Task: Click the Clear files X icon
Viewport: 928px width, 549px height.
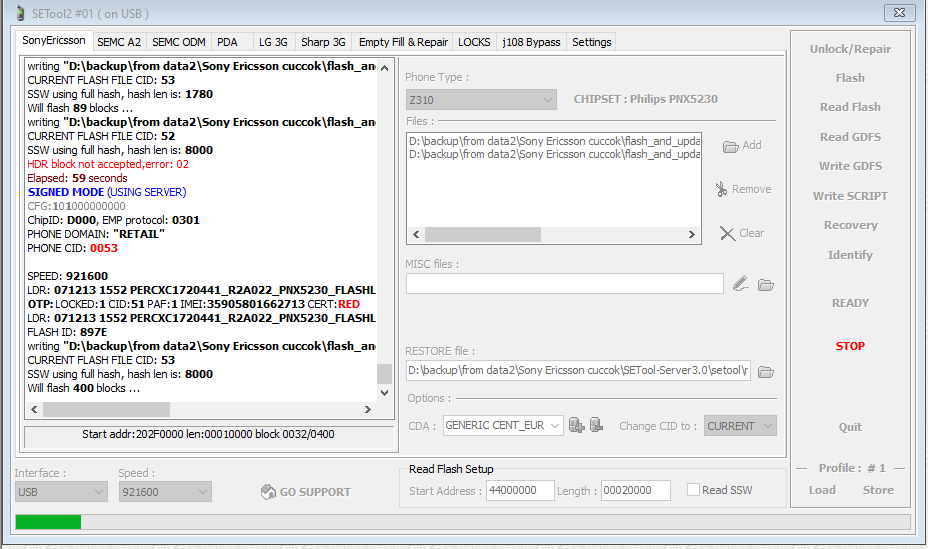Action: (x=727, y=233)
